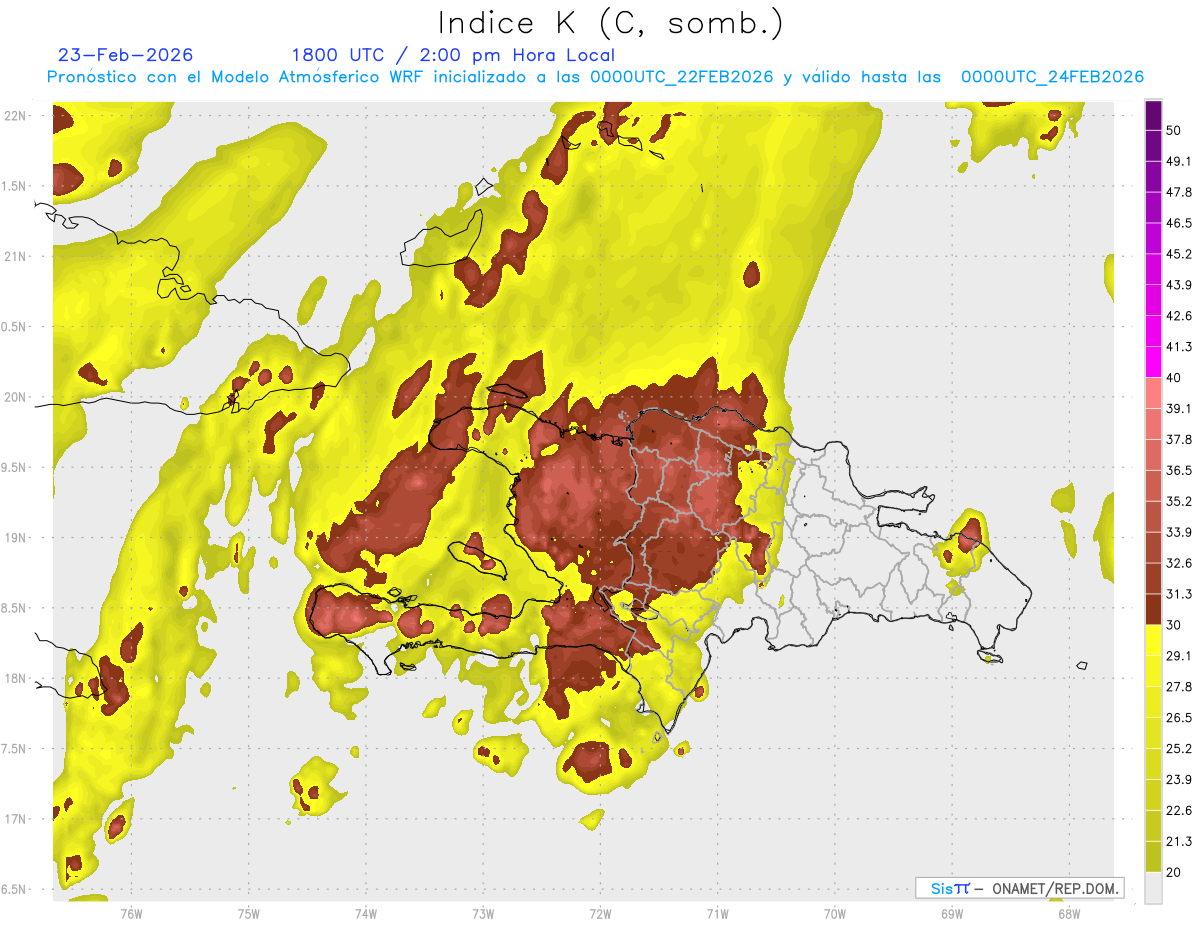Click the color bar value '32.6'

pyautogui.click(x=1179, y=563)
